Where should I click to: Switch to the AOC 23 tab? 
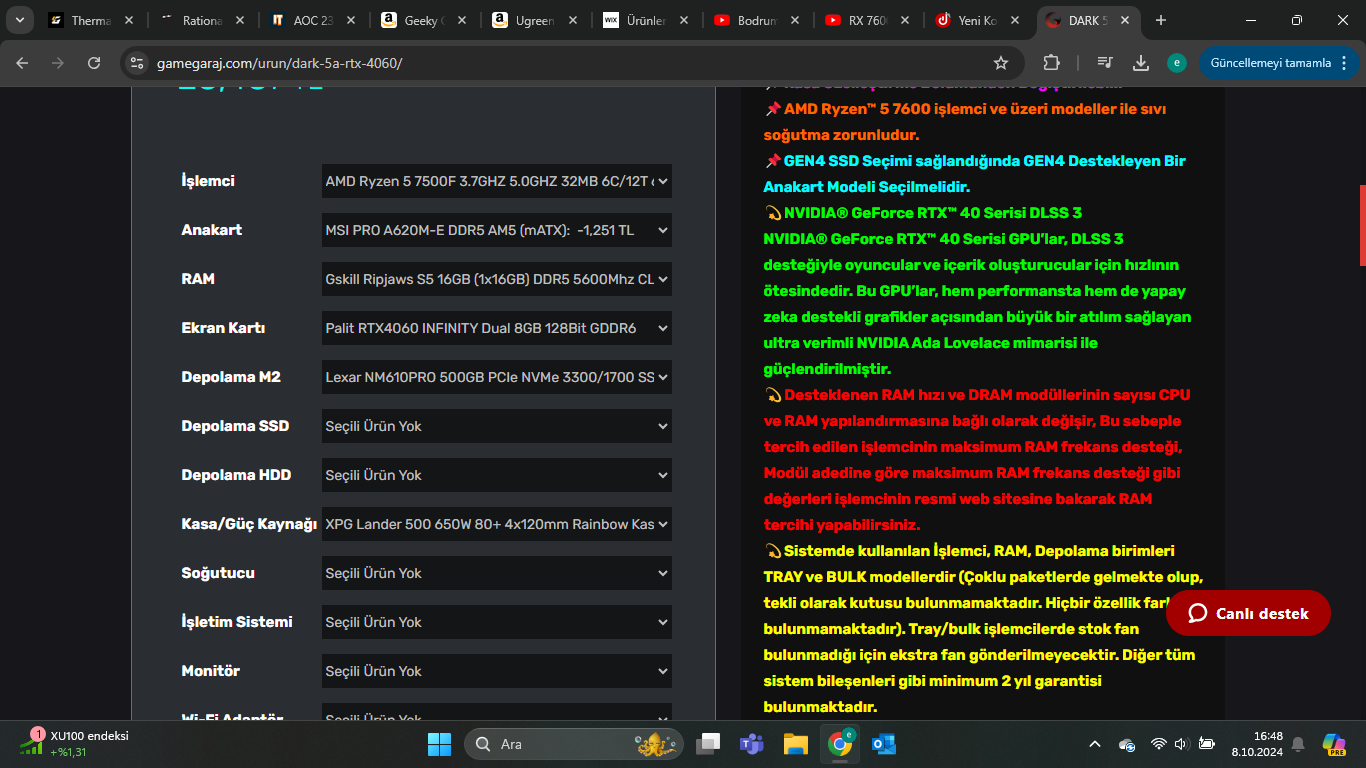pyautogui.click(x=313, y=20)
